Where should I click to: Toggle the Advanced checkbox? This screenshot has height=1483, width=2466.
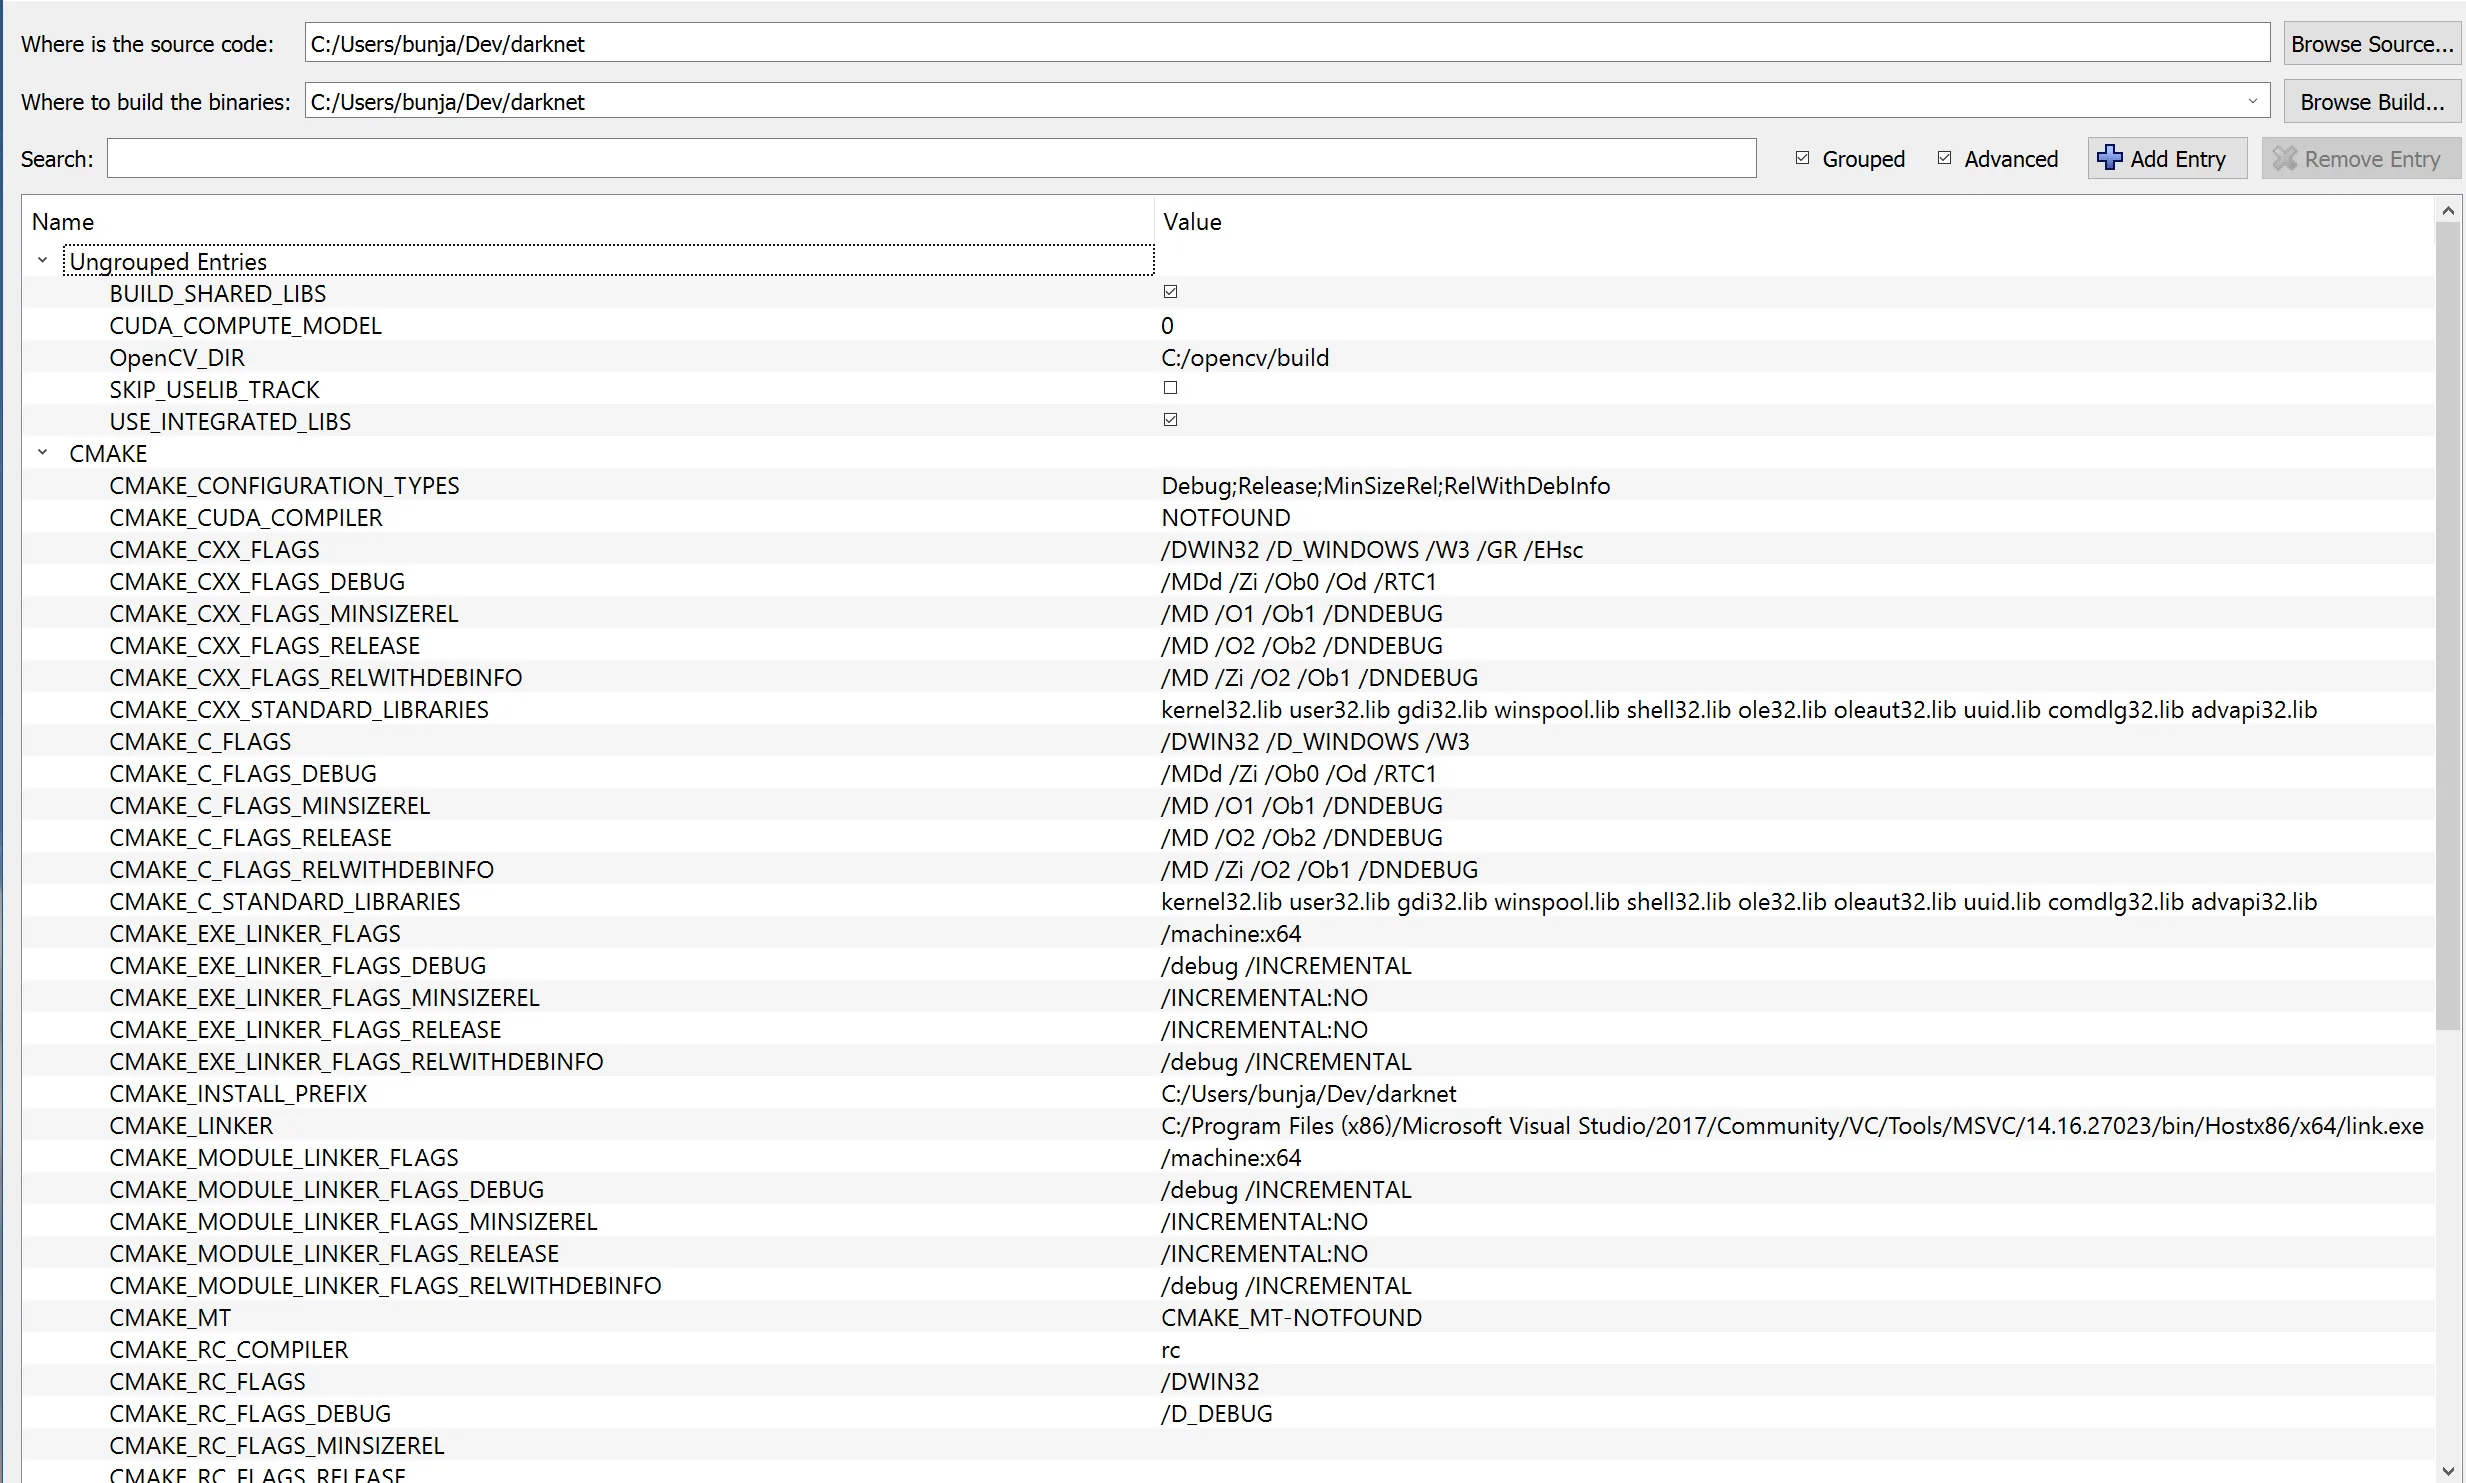1944,158
